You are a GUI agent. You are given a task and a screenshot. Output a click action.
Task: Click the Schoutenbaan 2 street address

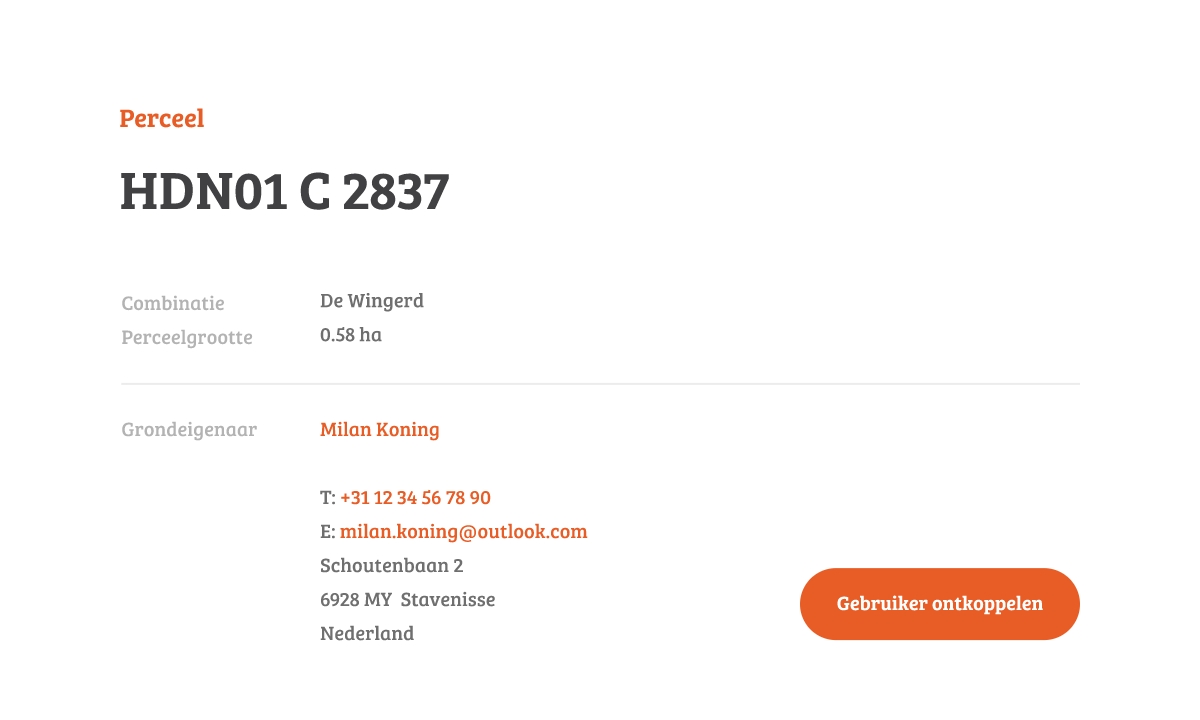pos(392,566)
